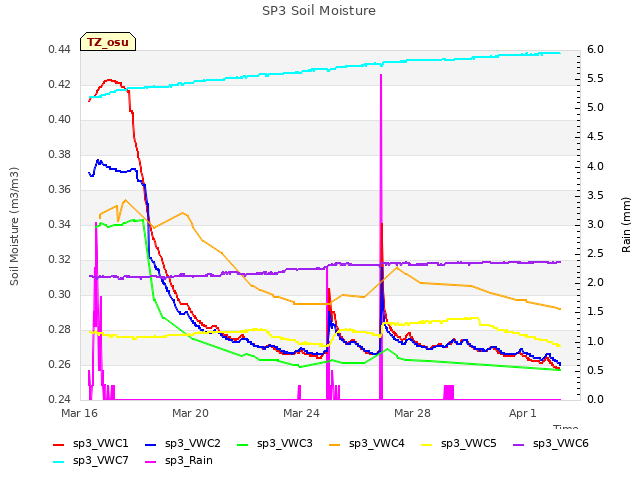Click the 0.26 left axis value
The width and height of the screenshot is (640, 480).
60,364
